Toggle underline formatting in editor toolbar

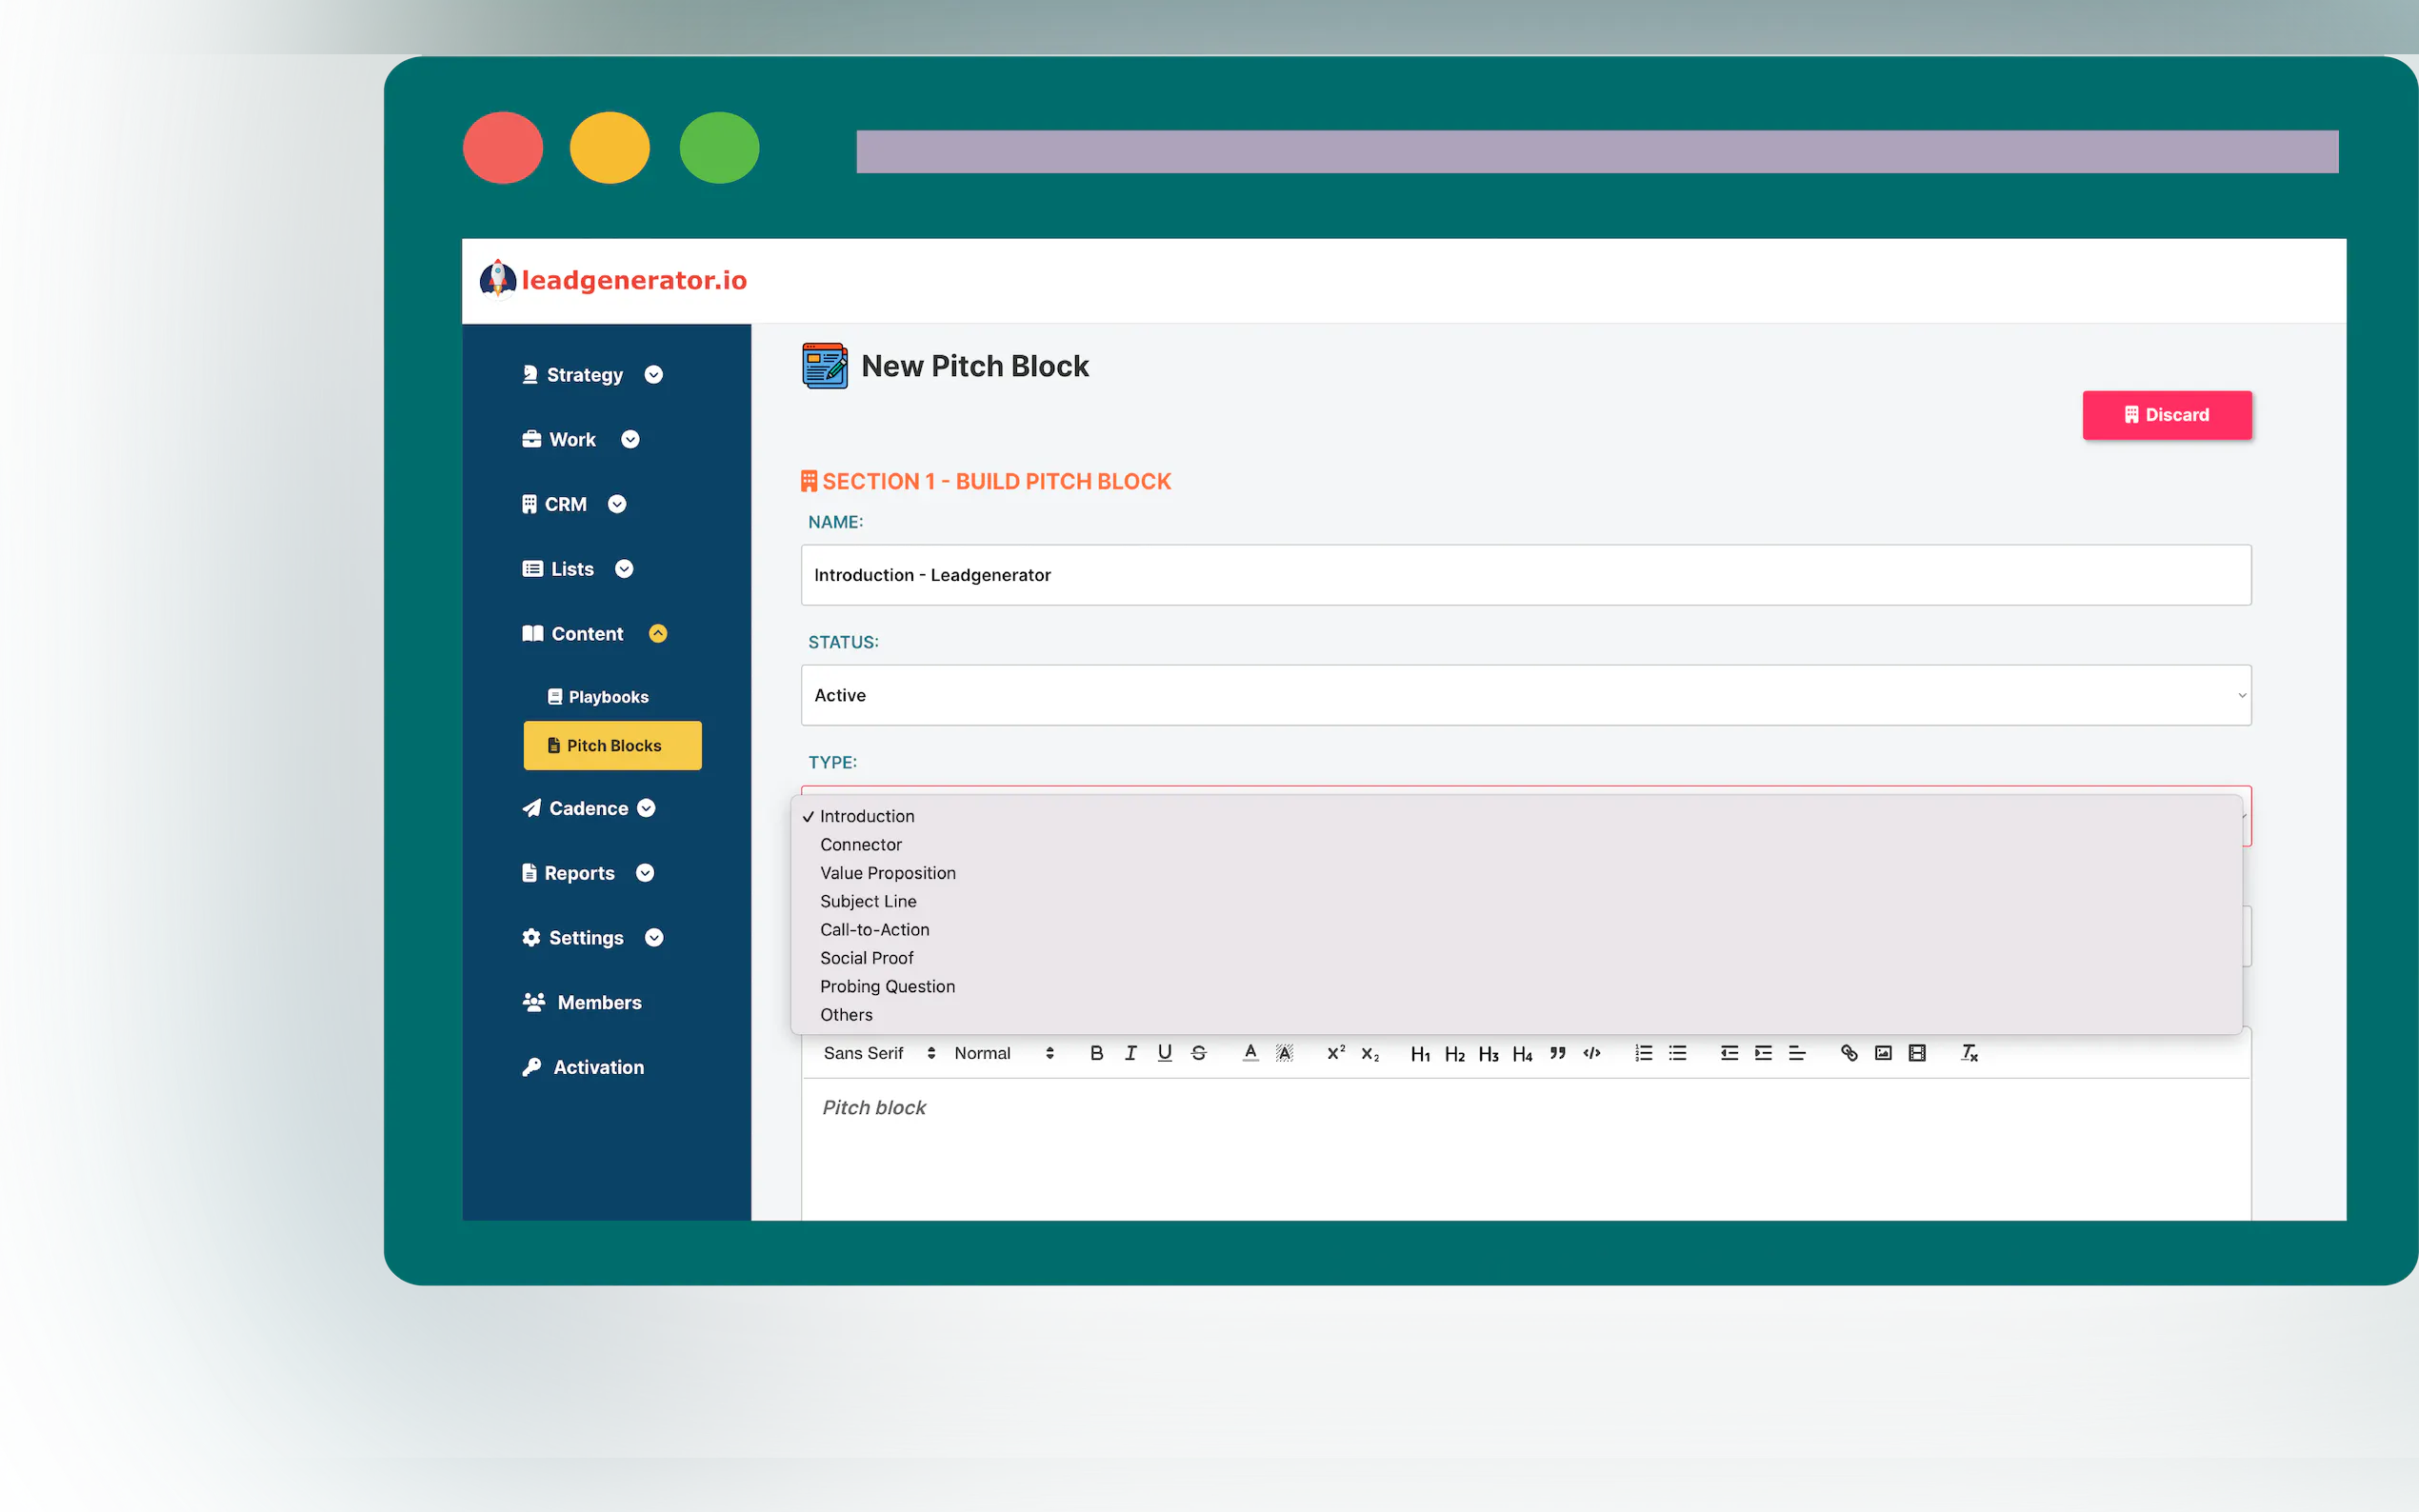point(1164,1053)
